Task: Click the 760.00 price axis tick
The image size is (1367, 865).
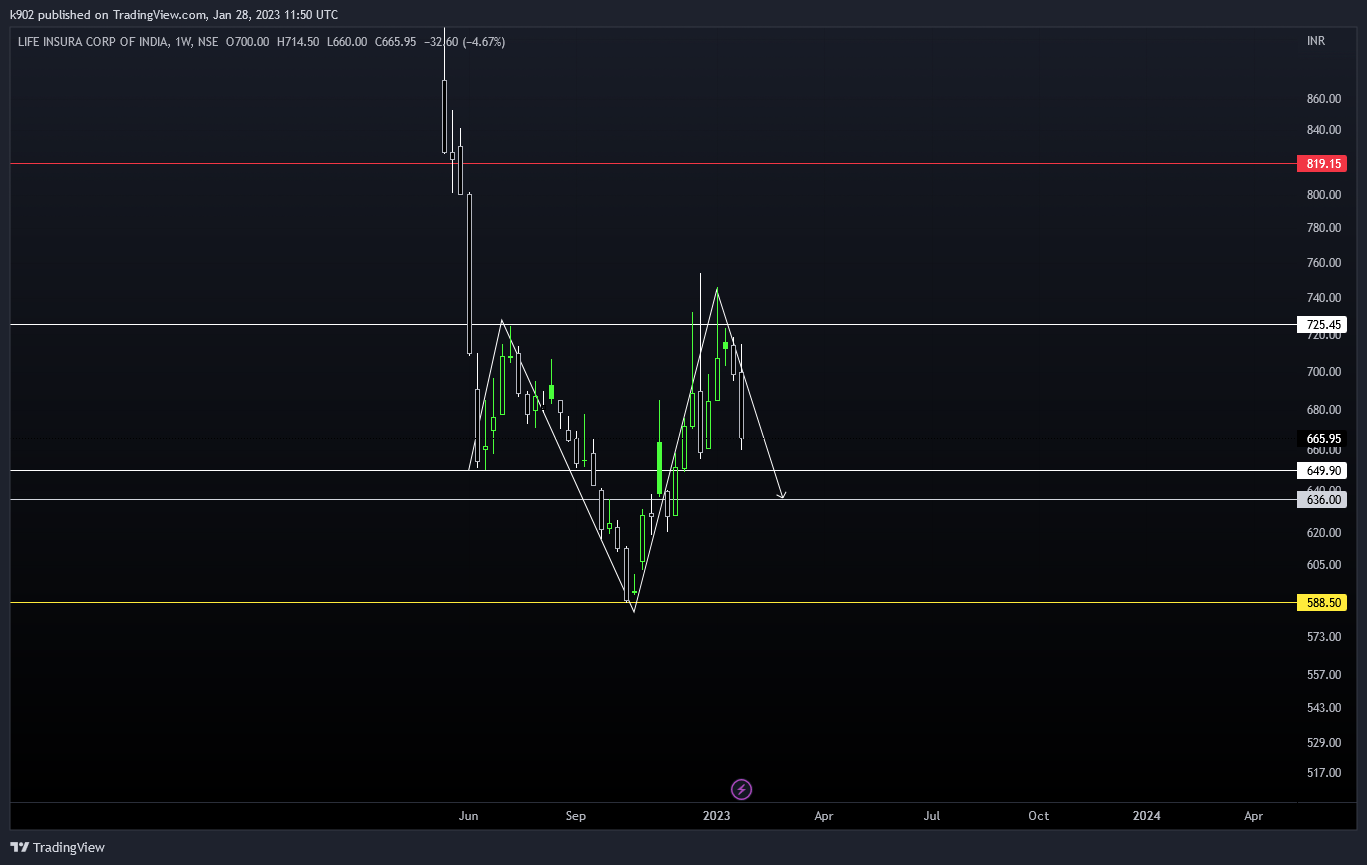Action: 1323,263
